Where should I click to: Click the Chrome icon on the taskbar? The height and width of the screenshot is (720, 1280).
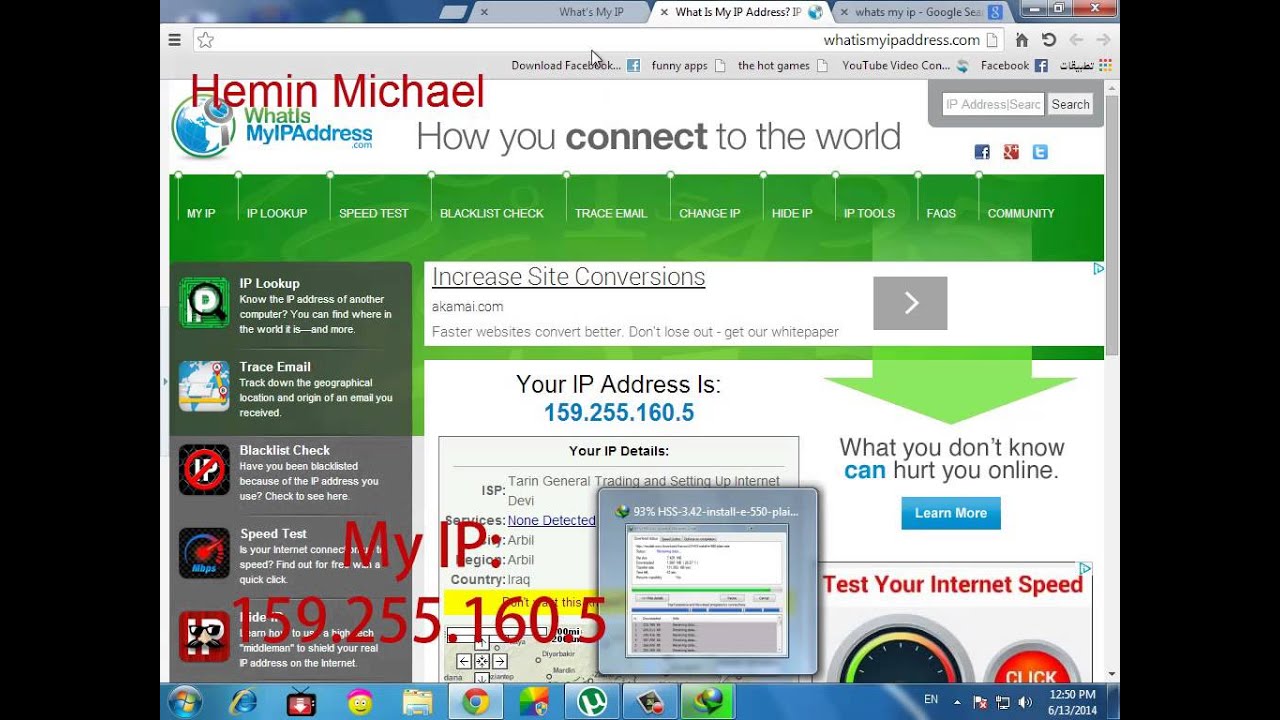tap(475, 702)
